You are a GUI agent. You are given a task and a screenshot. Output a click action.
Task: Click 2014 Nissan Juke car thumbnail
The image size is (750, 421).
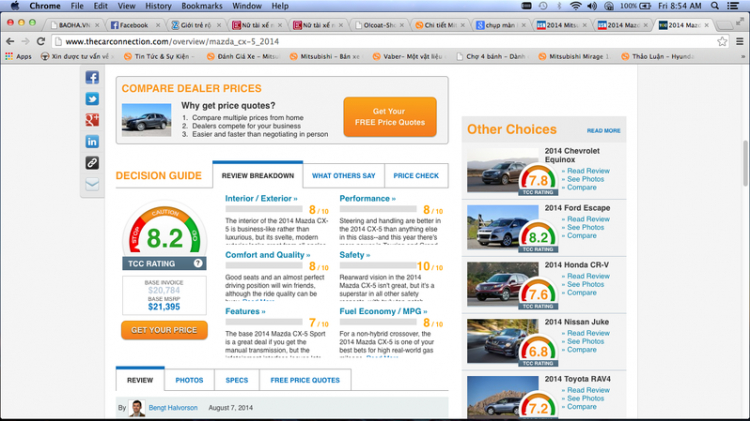[x=503, y=341]
